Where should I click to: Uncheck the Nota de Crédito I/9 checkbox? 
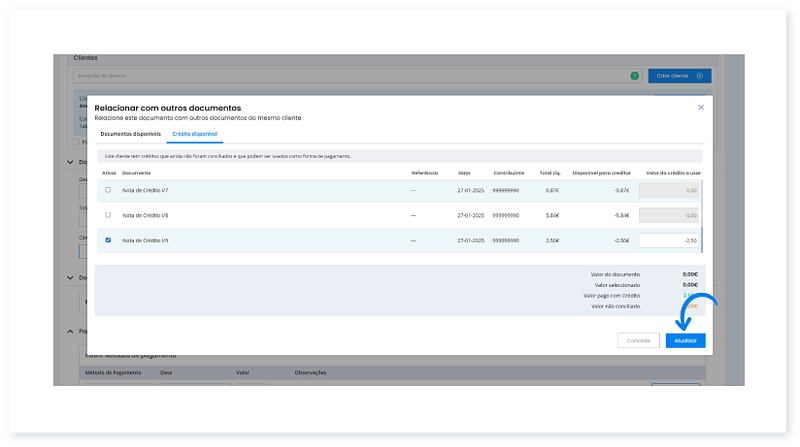tap(108, 240)
